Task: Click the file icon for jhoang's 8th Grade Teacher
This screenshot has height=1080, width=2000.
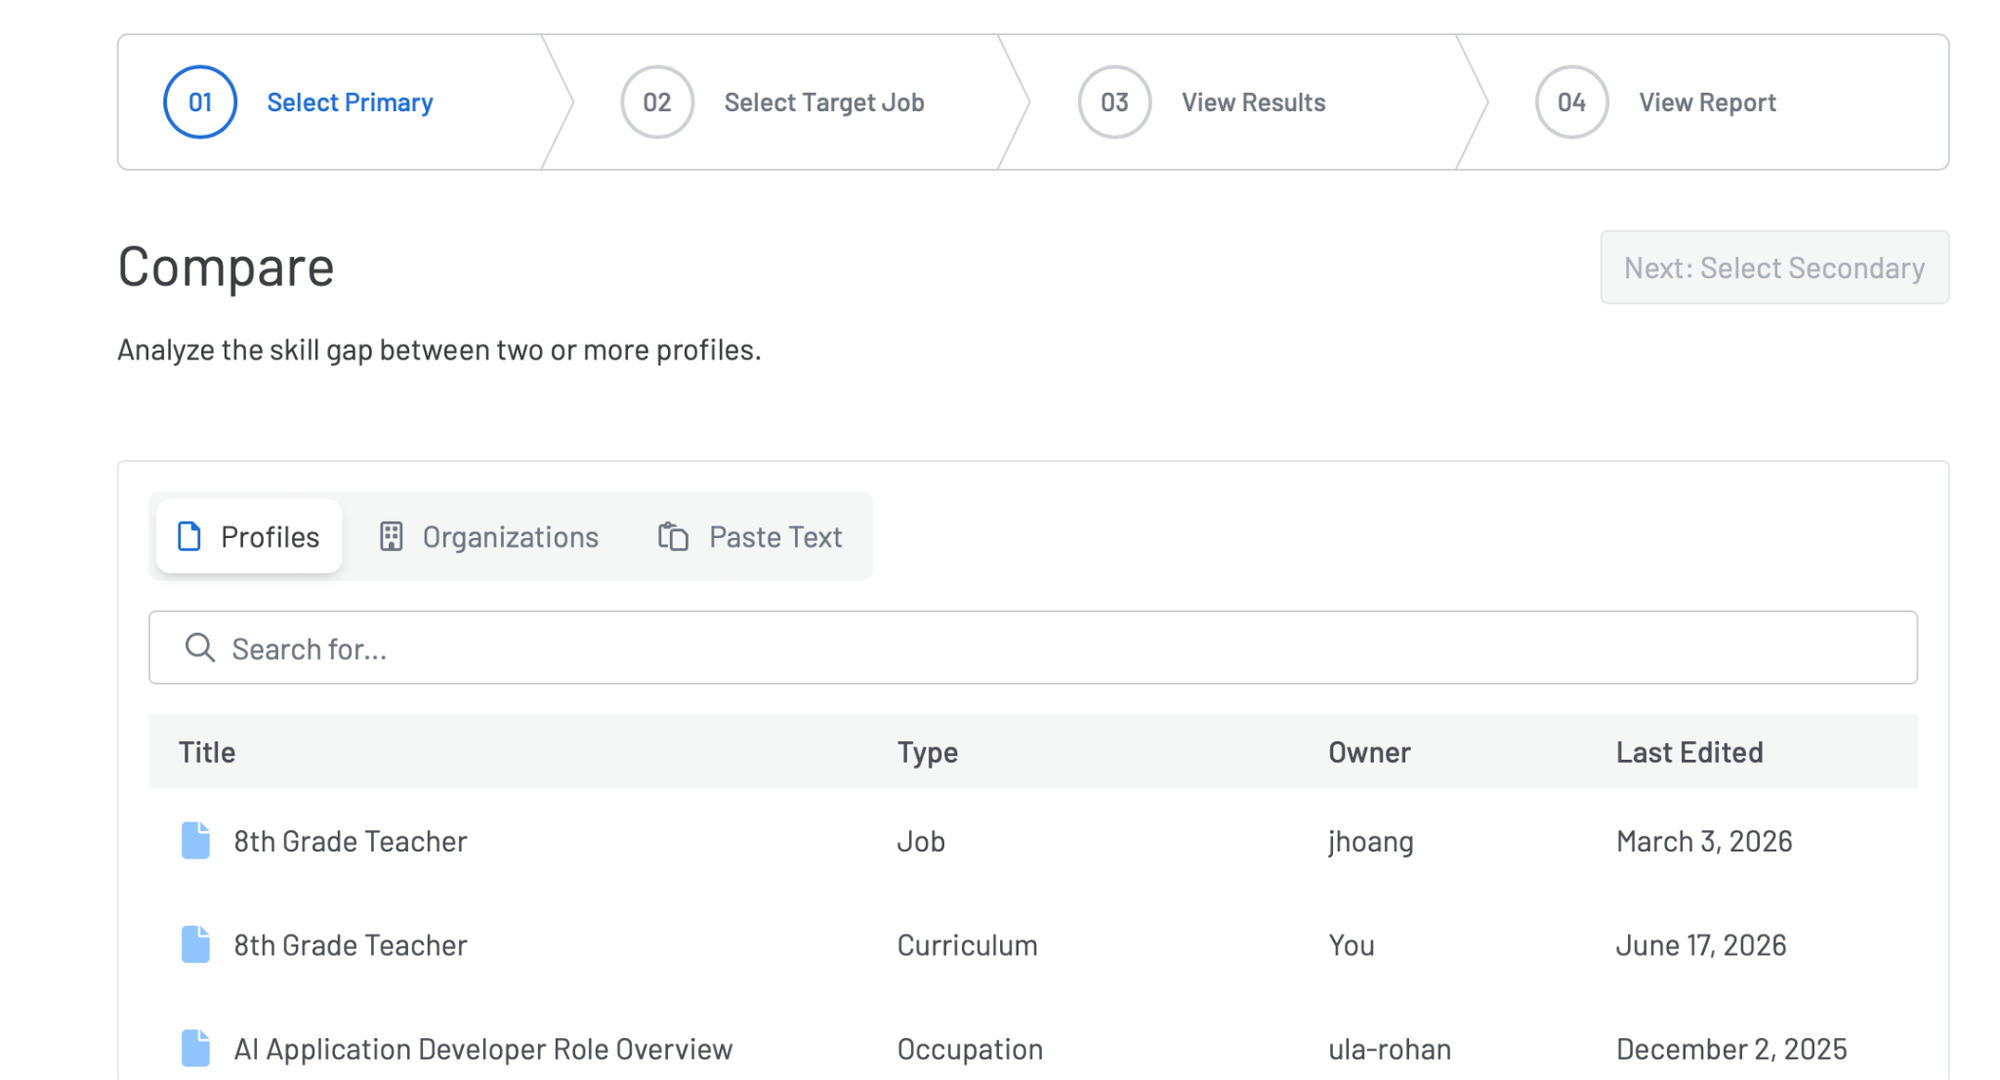Action: coord(196,841)
